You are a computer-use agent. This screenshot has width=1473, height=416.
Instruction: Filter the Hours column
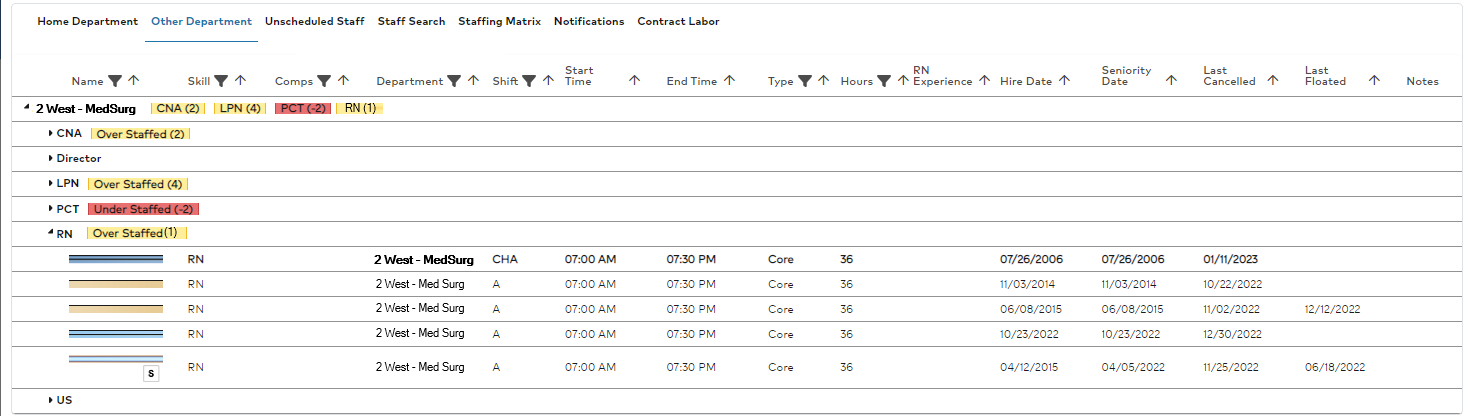(x=884, y=81)
